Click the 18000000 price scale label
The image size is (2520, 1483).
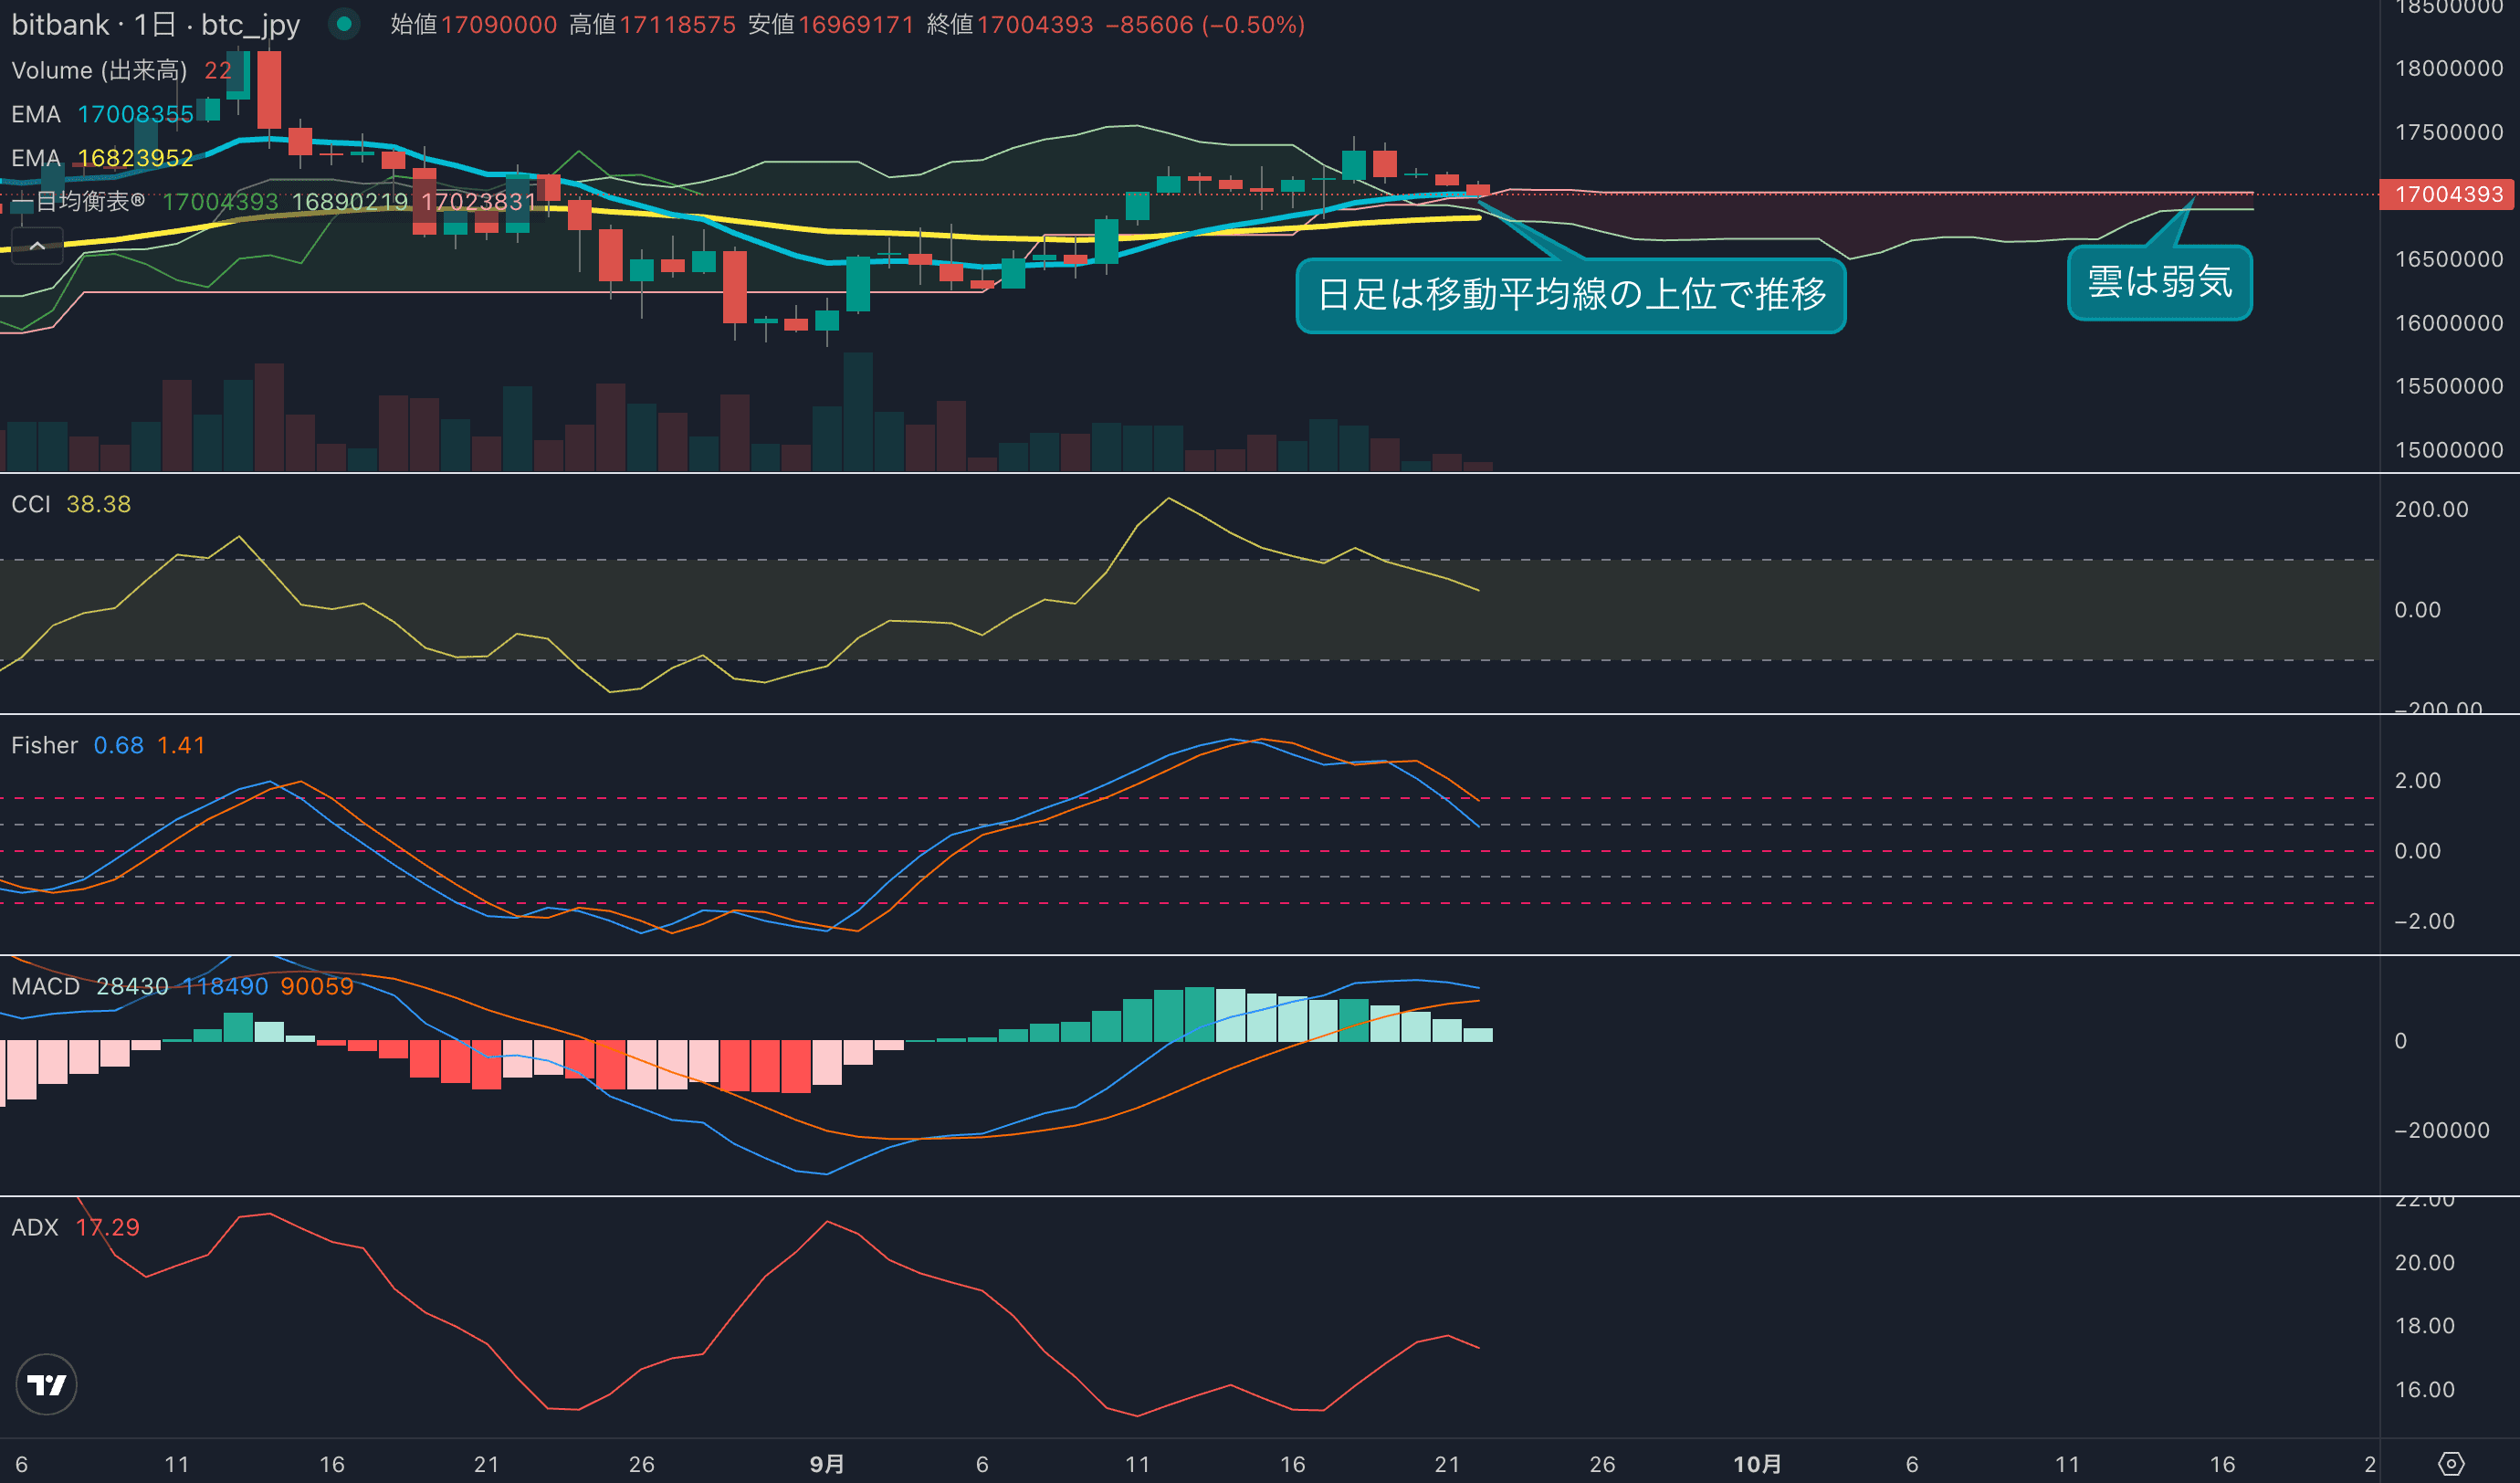click(x=2448, y=68)
